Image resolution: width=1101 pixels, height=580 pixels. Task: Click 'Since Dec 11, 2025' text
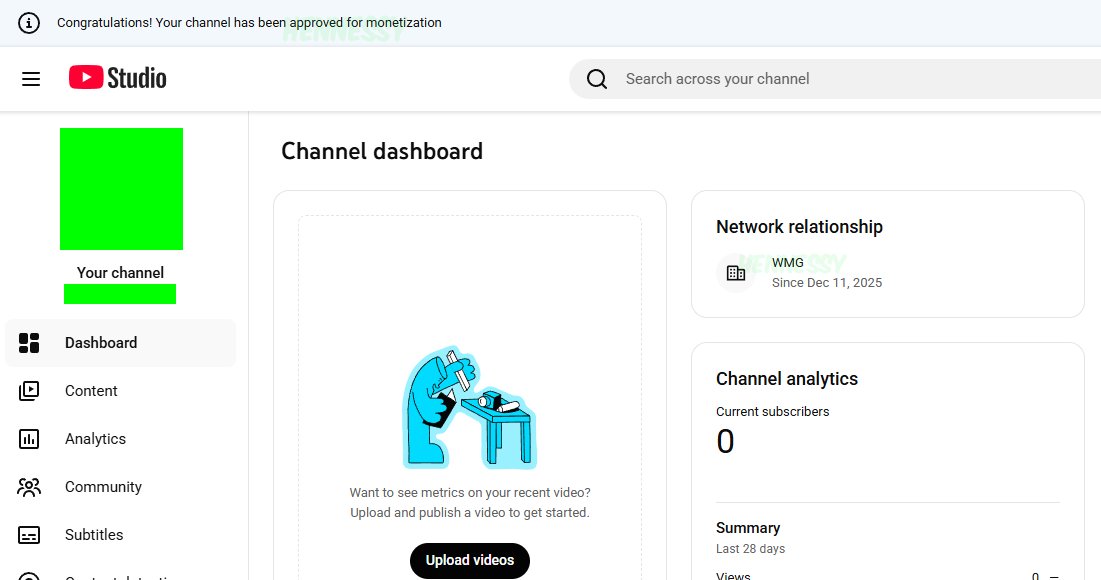pyautogui.click(x=827, y=283)
